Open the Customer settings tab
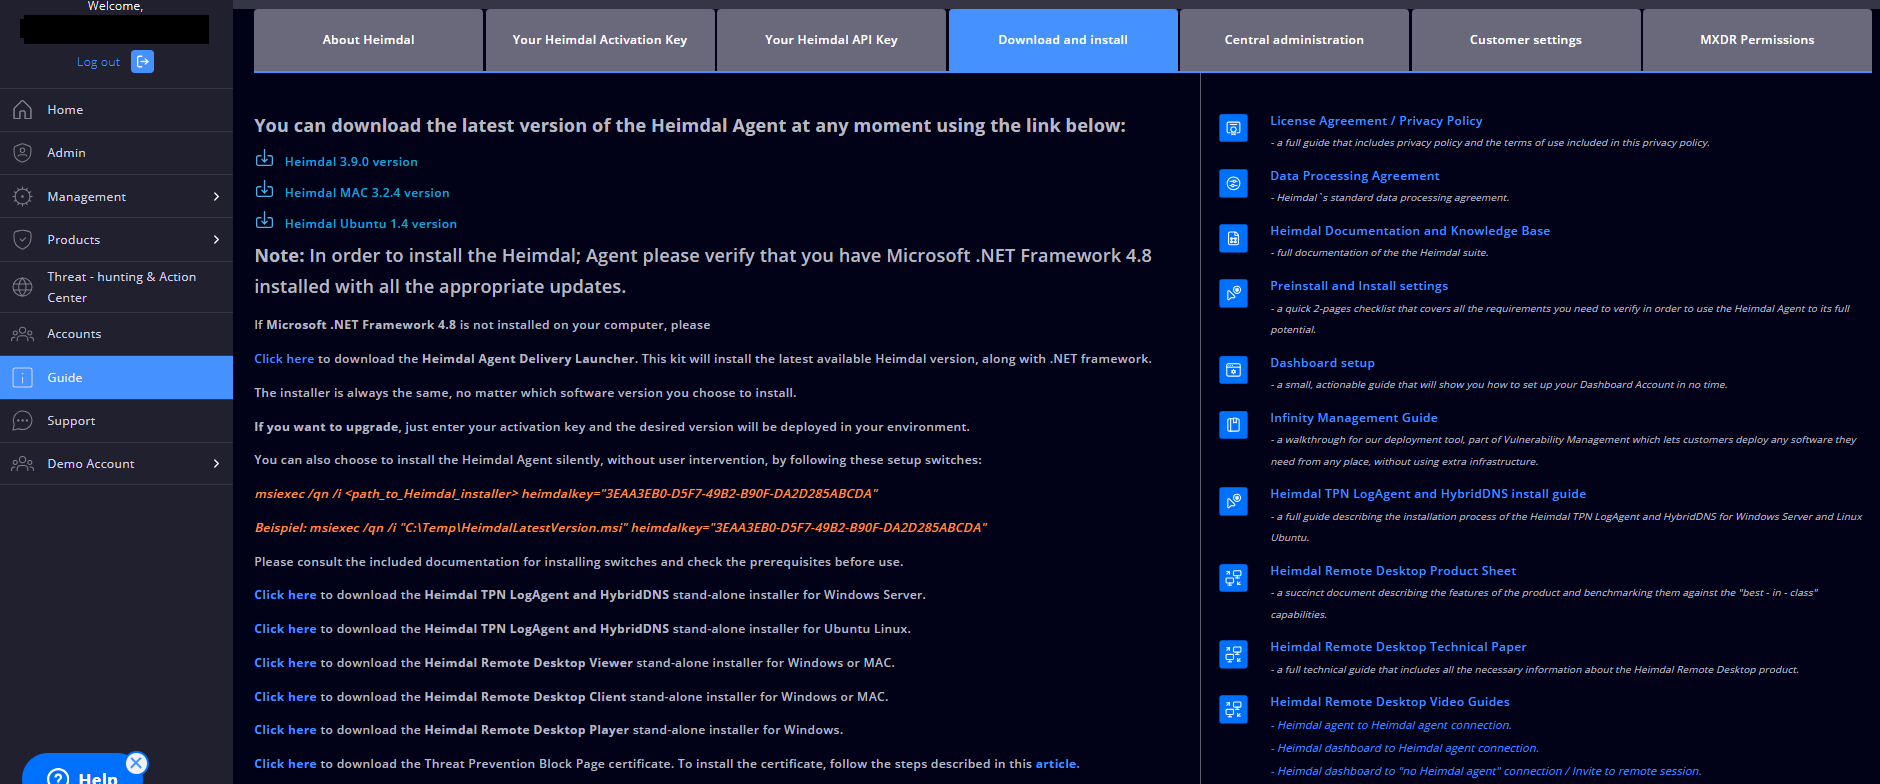 click(x=1526, y=40)
